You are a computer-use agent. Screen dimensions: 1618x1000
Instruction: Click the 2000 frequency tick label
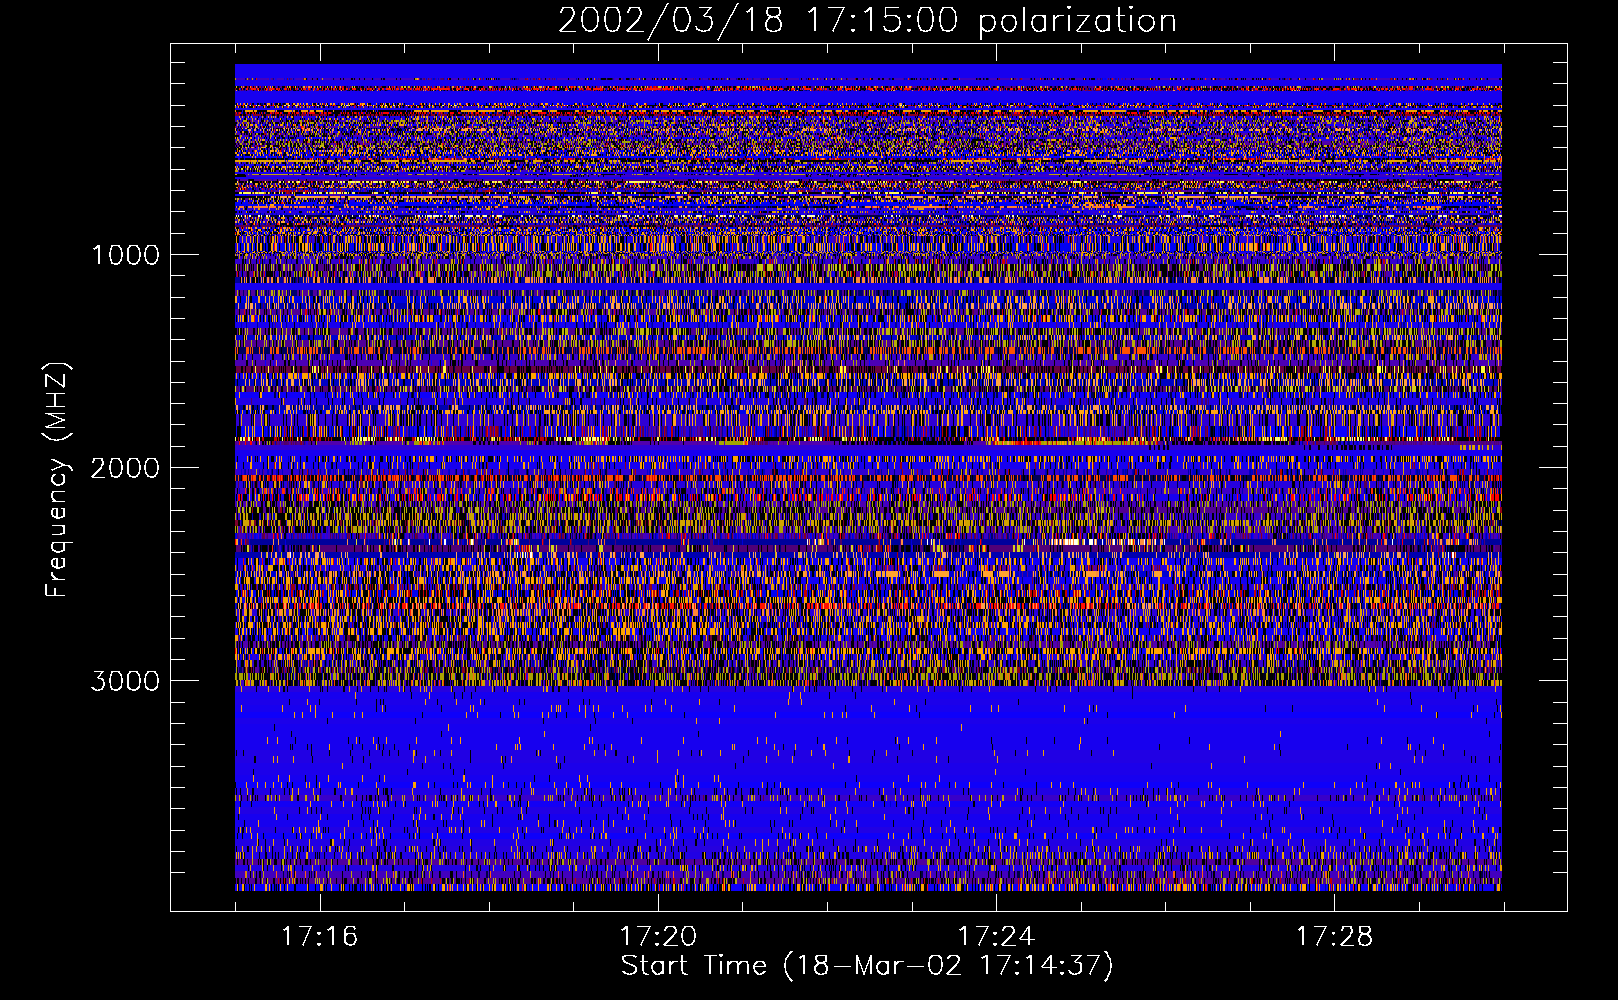pyautogui.click(x=125, y=468)
